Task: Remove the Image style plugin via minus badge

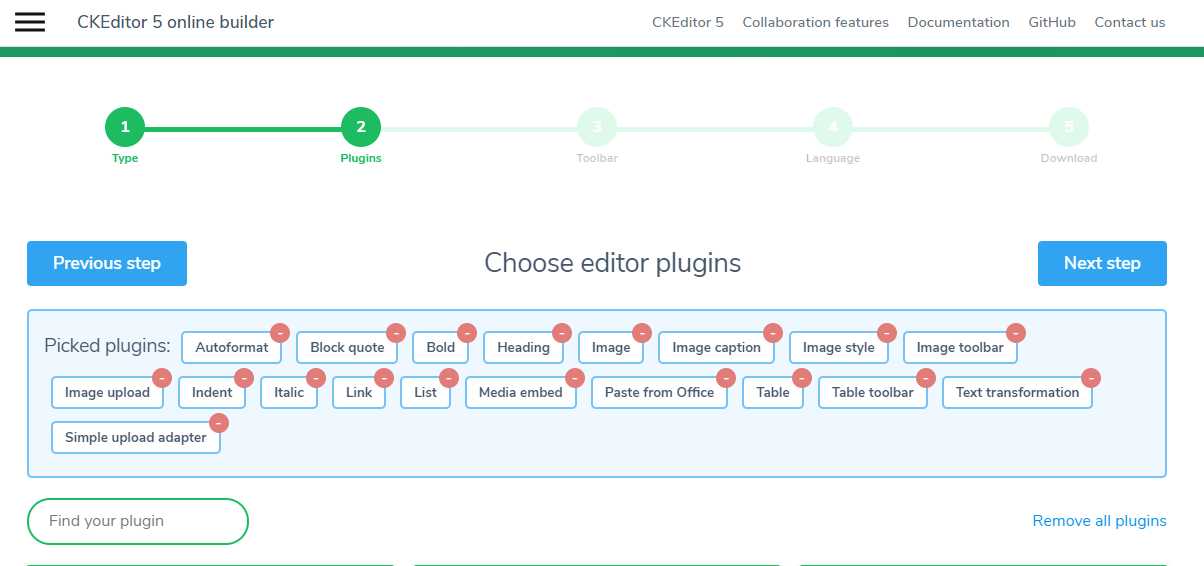Action: (887, 333)
